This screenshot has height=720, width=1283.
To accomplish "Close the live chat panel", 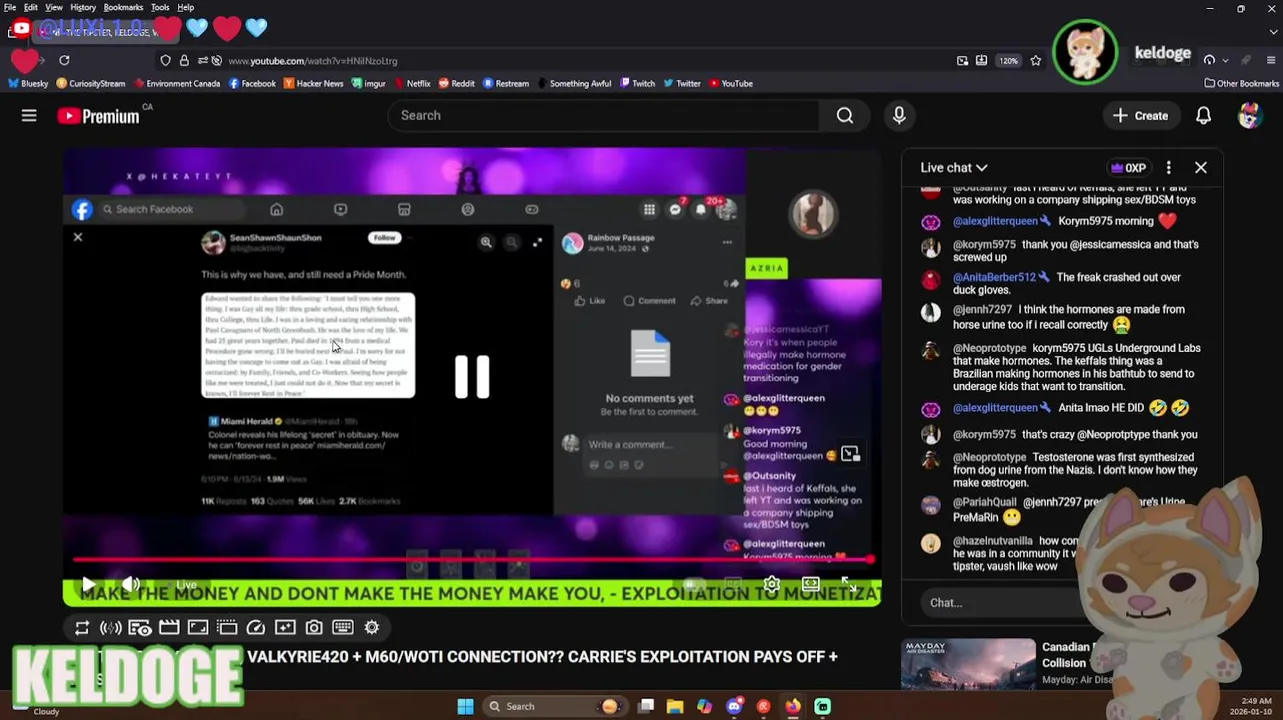I will 1200,168.
